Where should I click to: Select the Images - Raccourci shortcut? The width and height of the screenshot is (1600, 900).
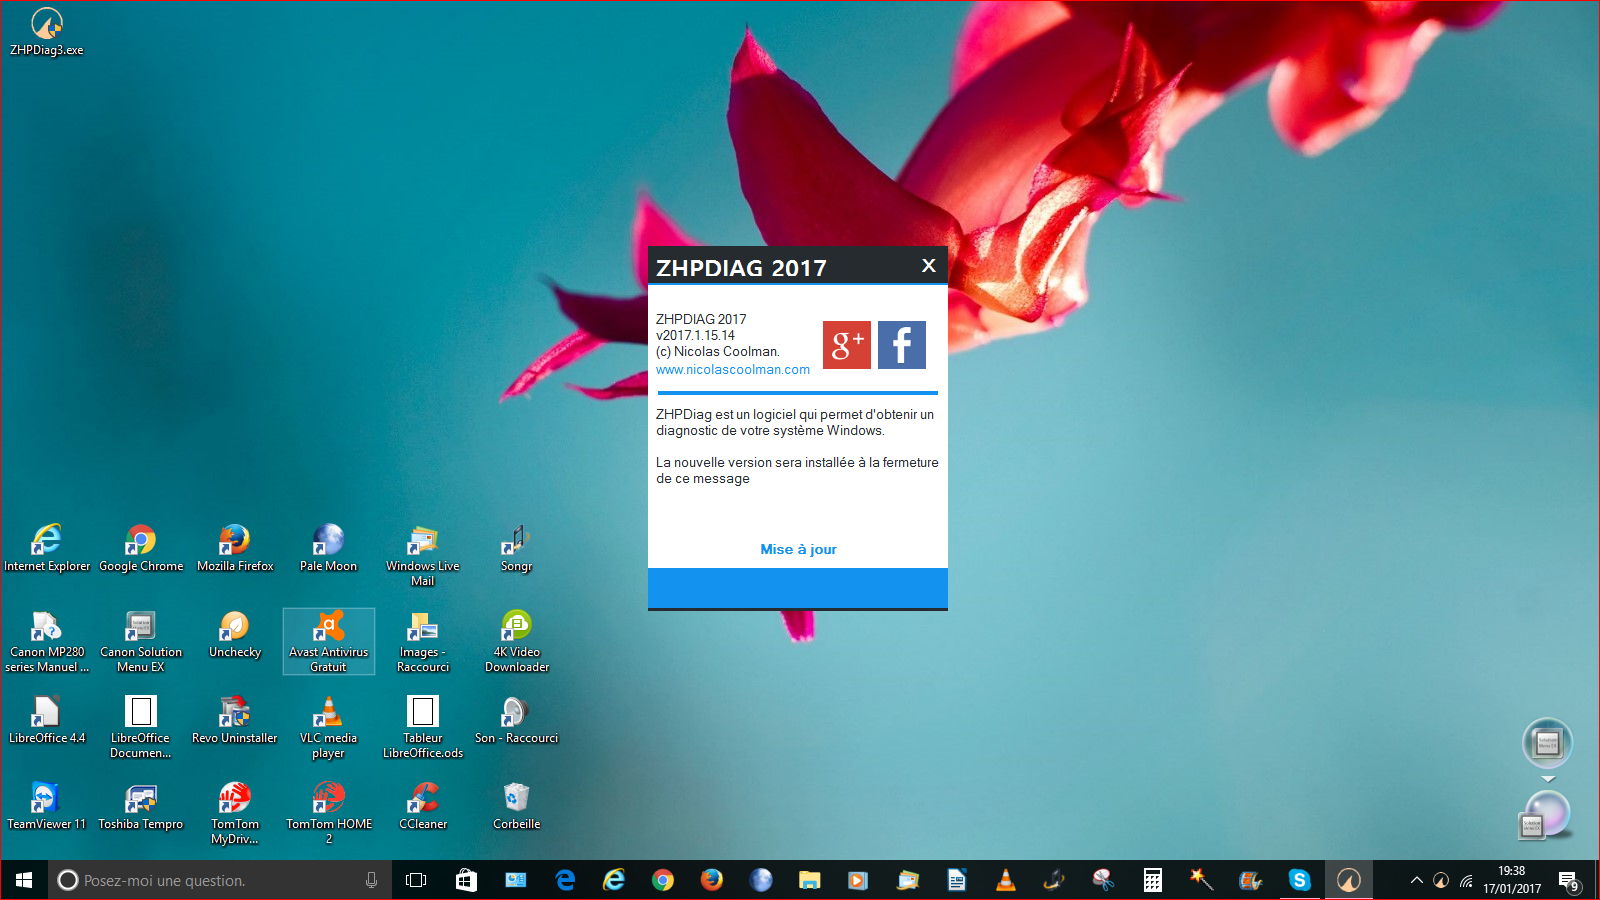pos(423,641)
